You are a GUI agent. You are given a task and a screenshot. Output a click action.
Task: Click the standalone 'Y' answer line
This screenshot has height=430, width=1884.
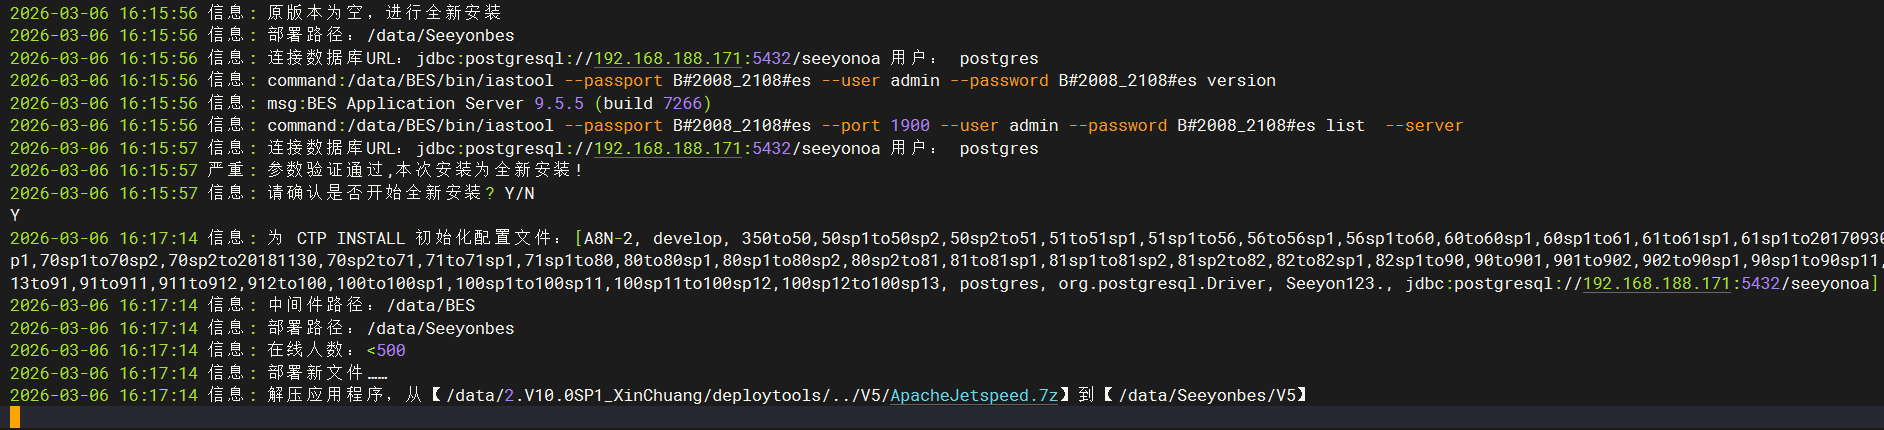click(x=15, y=215)
